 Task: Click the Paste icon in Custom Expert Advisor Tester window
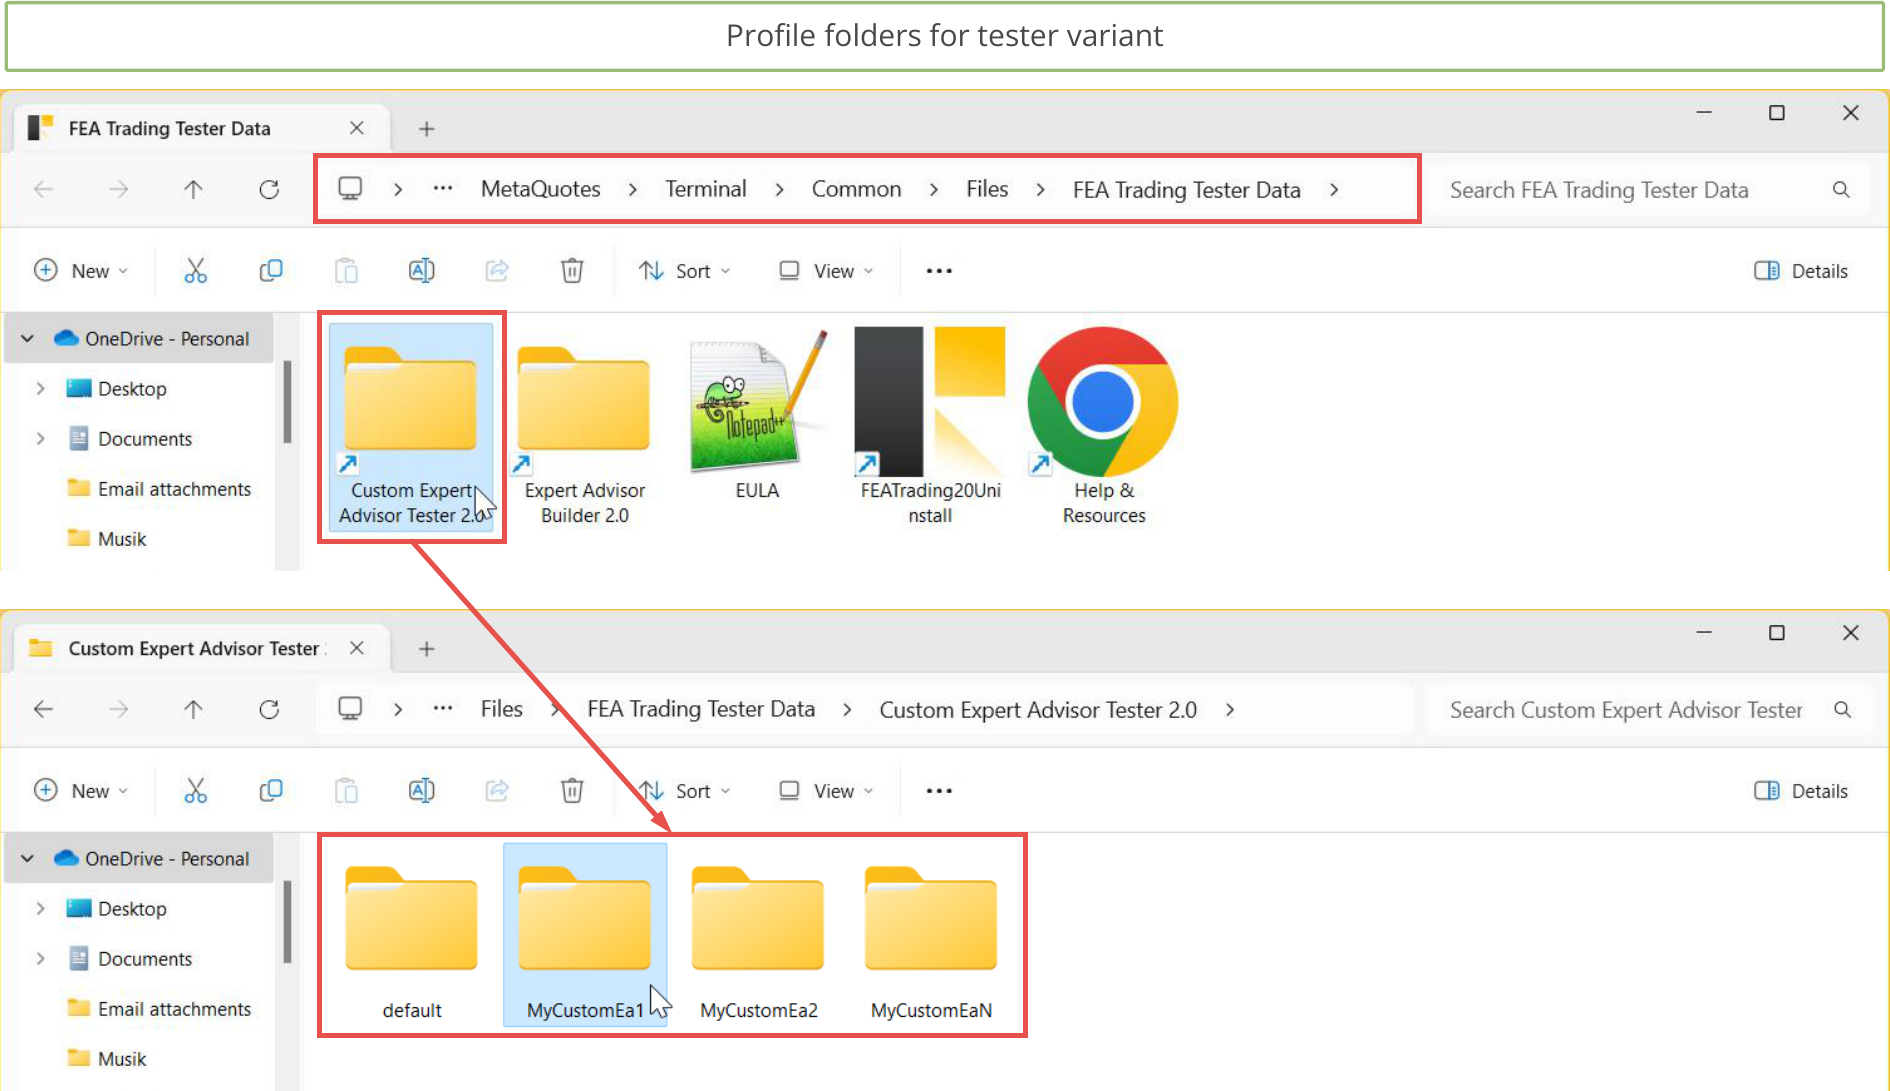346,791
